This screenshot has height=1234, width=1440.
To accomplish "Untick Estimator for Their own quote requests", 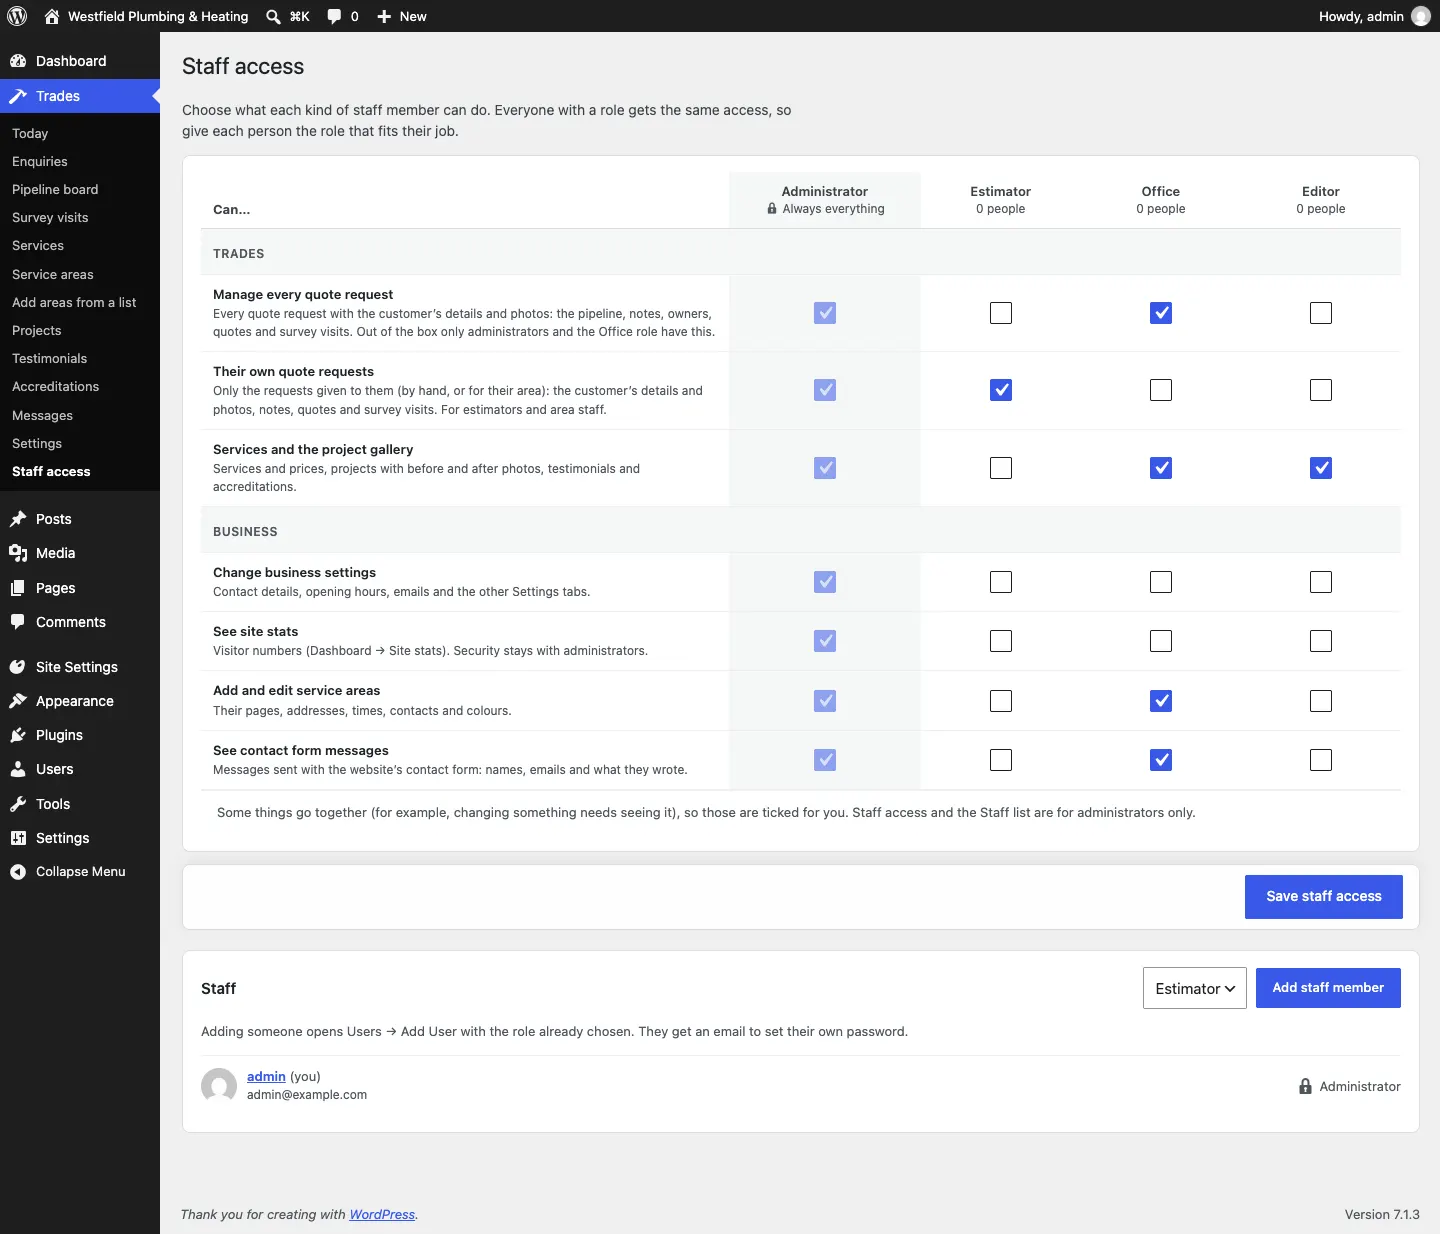I will click(x=1001, y=390).
